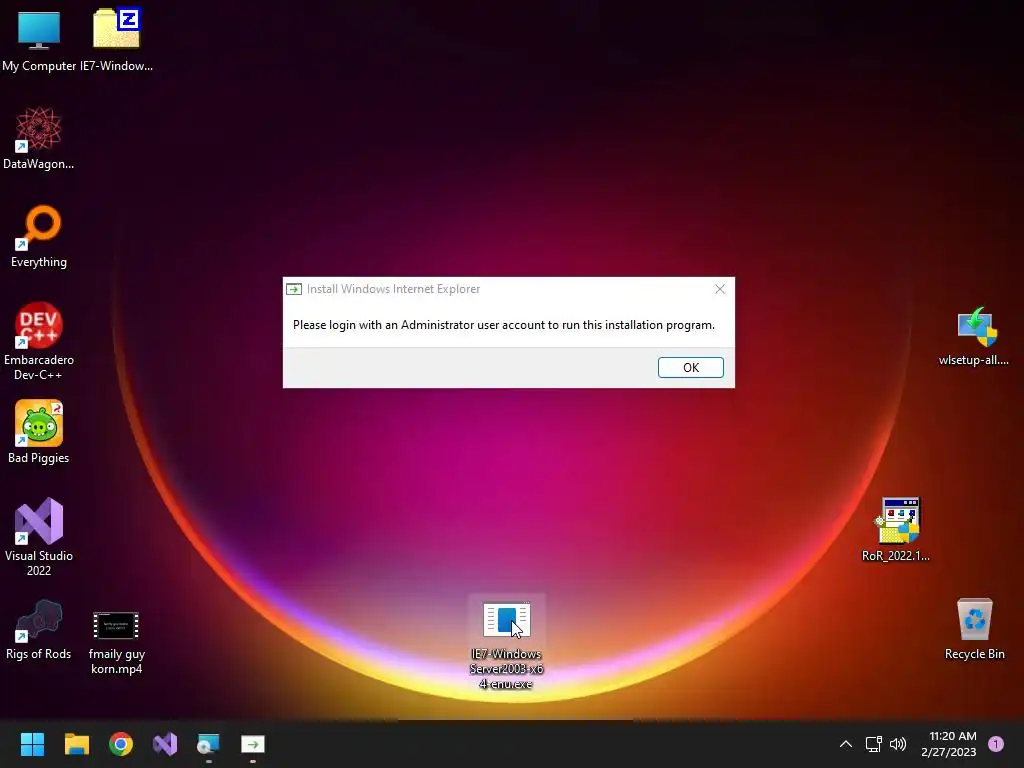
Task: Open the Windows Start menu
Action: [32, 744]
